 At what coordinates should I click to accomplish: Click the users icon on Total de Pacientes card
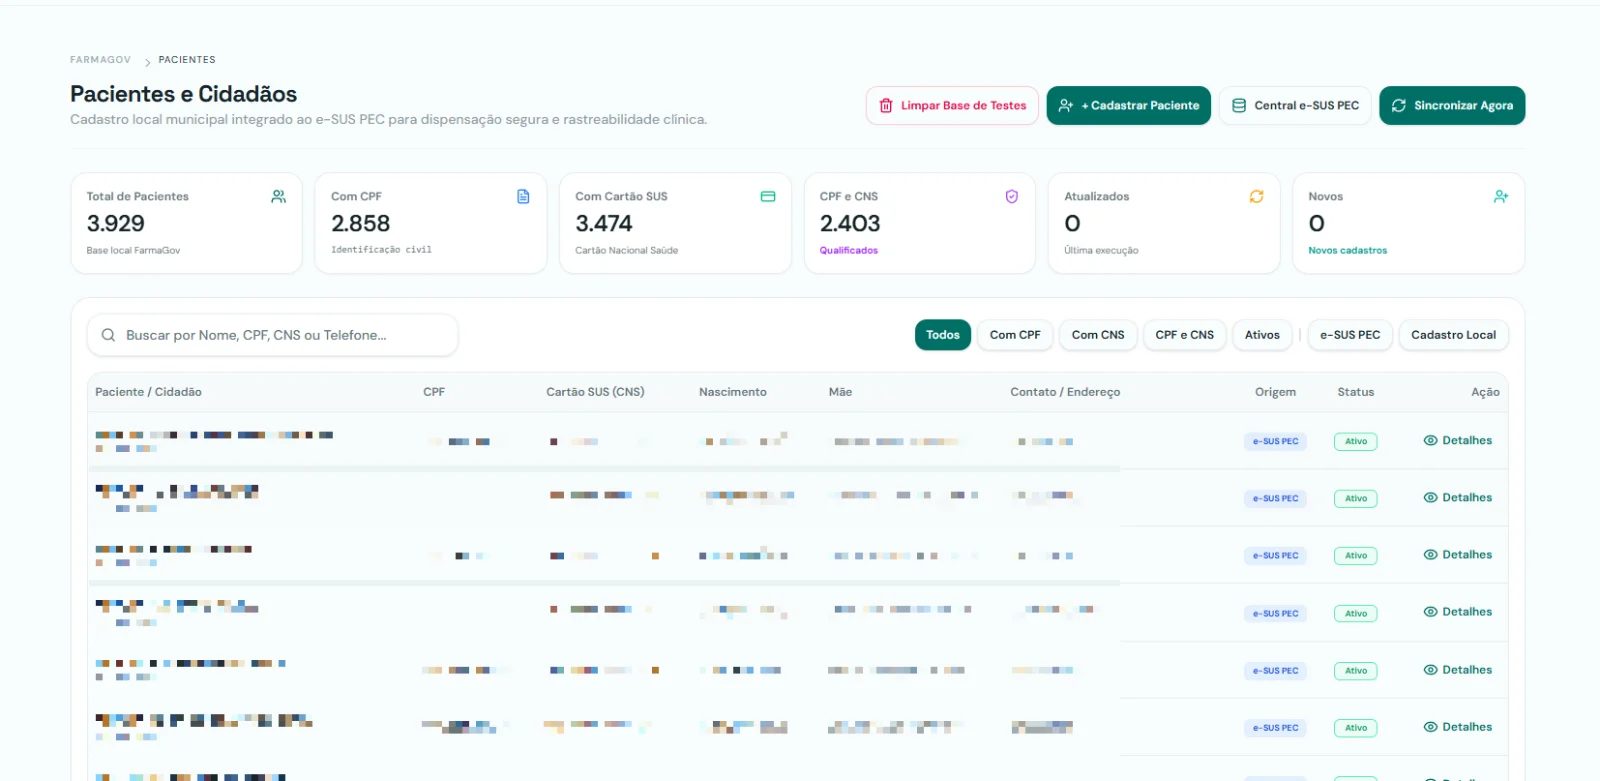pyautogui.click(x=278, y=197)
